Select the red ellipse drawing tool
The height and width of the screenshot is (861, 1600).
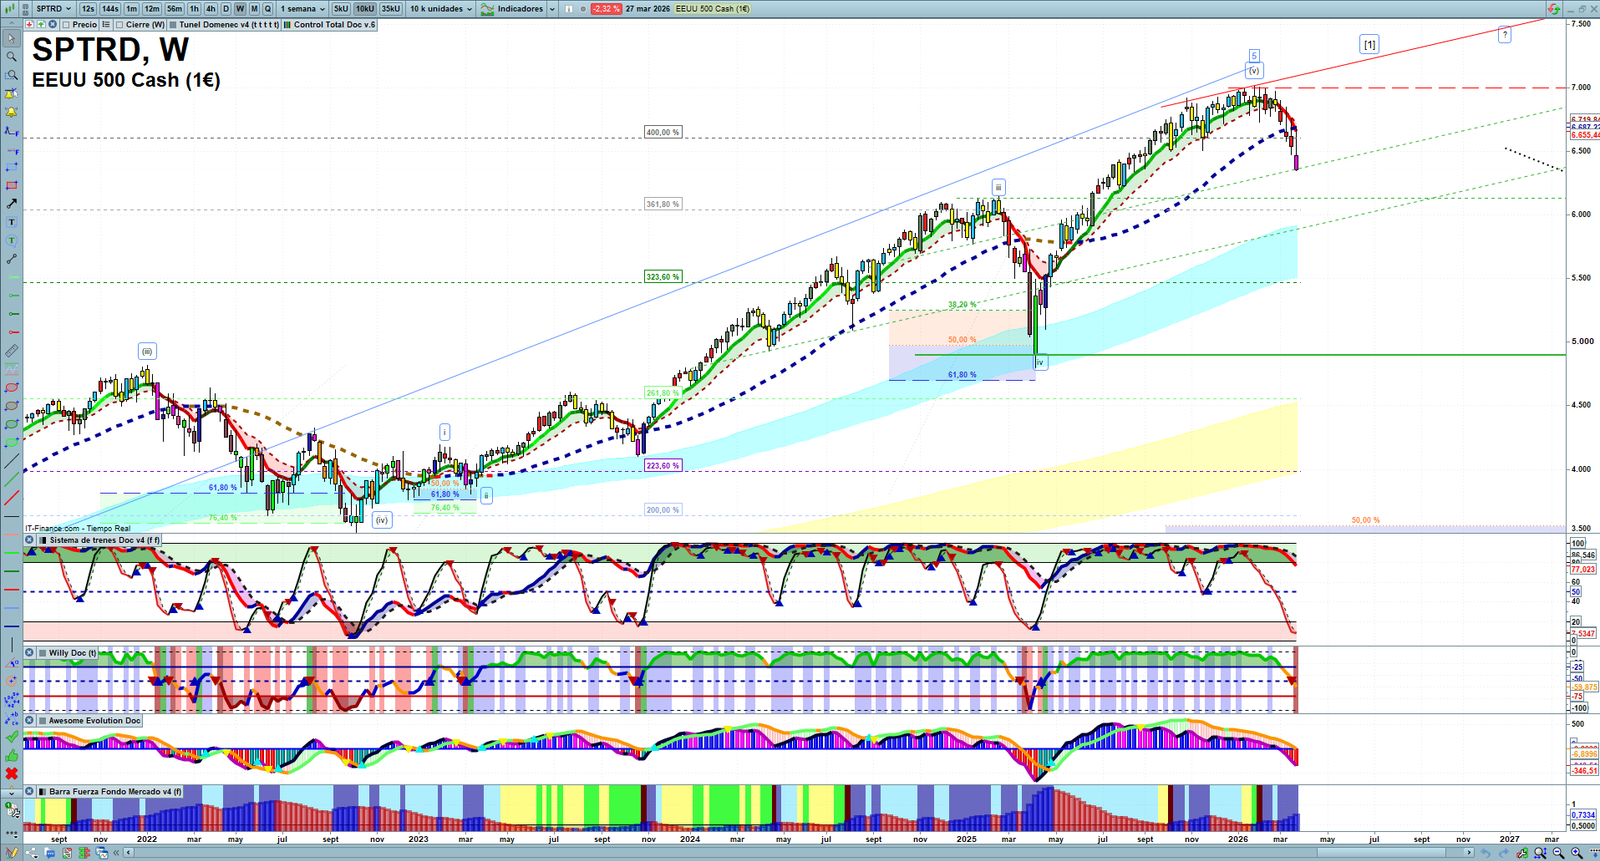(11, 388)
